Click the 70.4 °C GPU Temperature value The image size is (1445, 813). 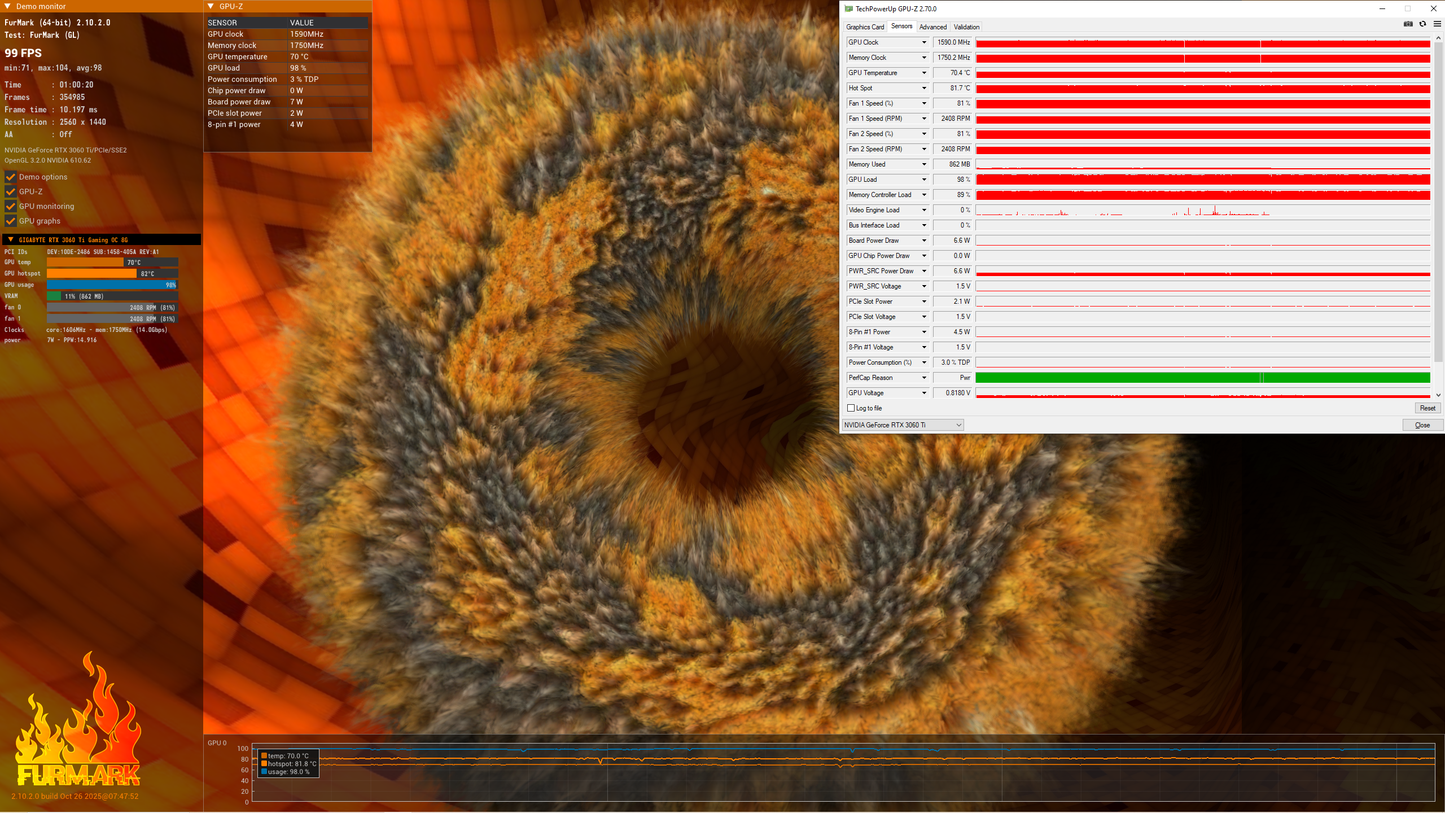[x=952, y=73]
